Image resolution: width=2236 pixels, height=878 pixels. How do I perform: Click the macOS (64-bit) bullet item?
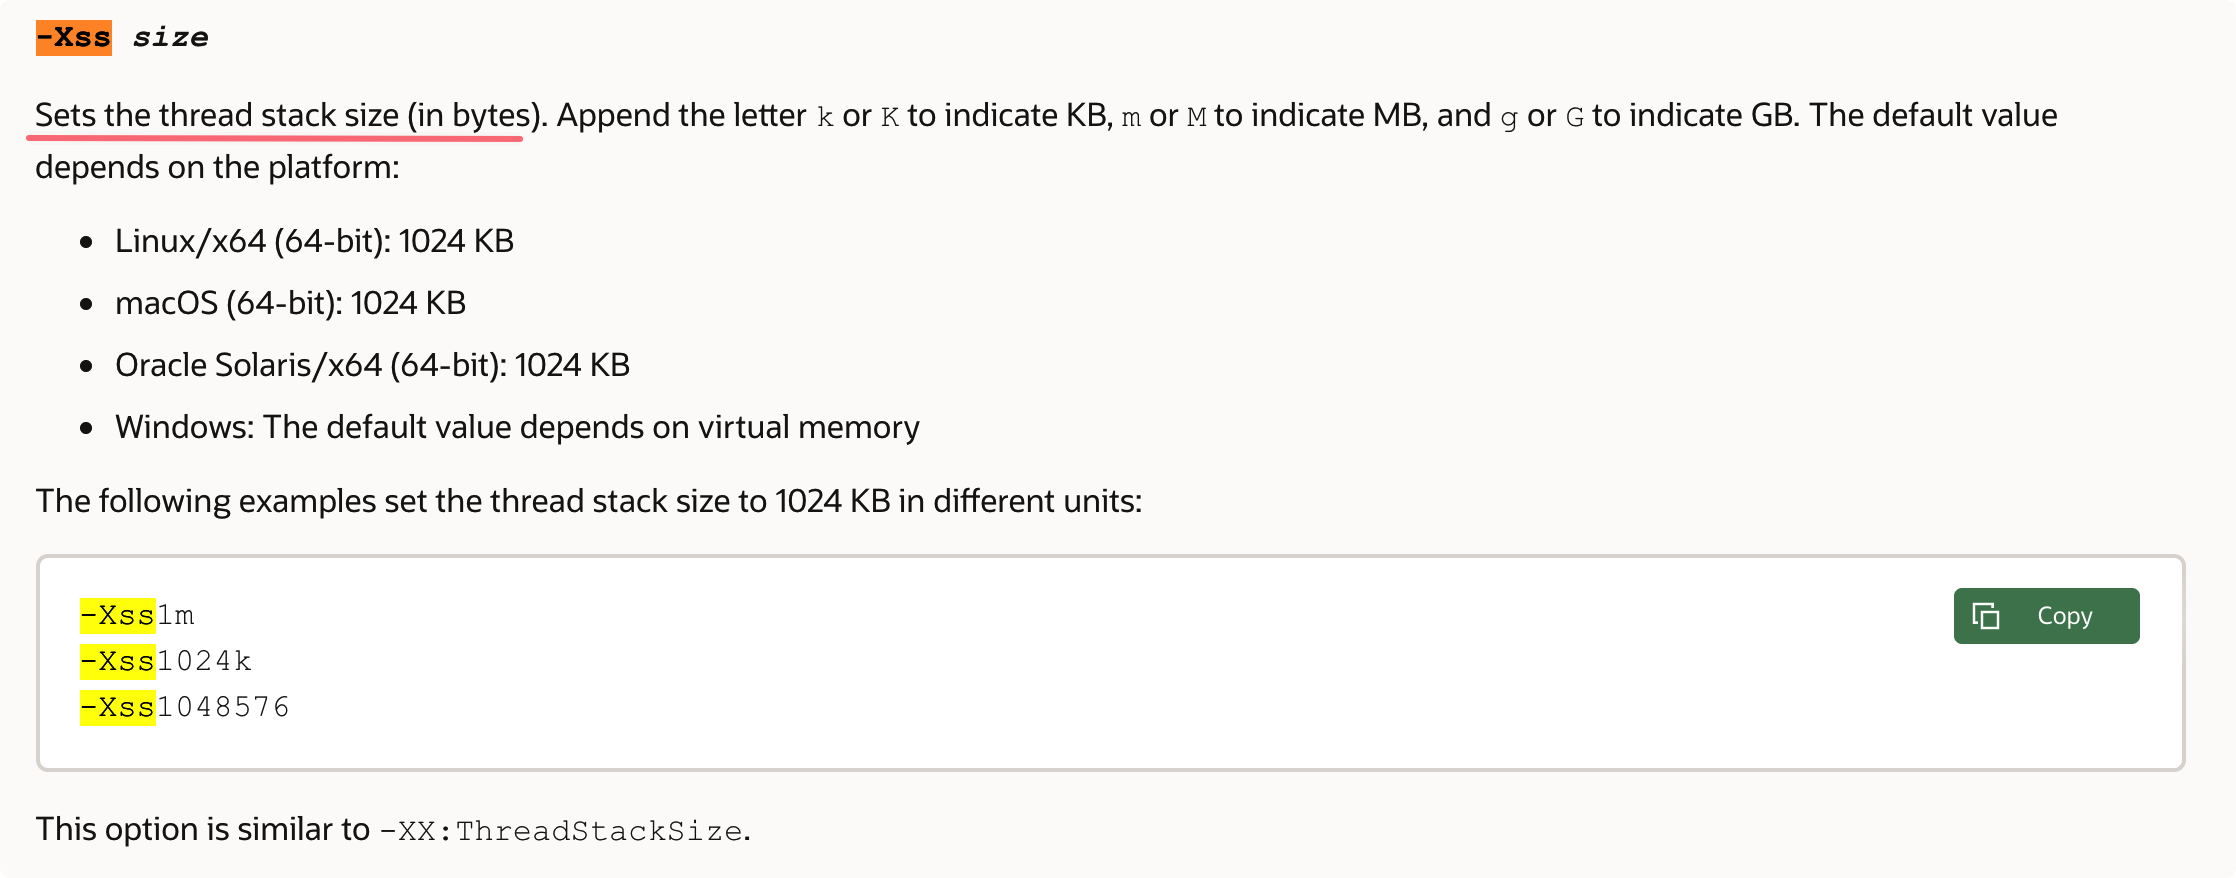290,303
